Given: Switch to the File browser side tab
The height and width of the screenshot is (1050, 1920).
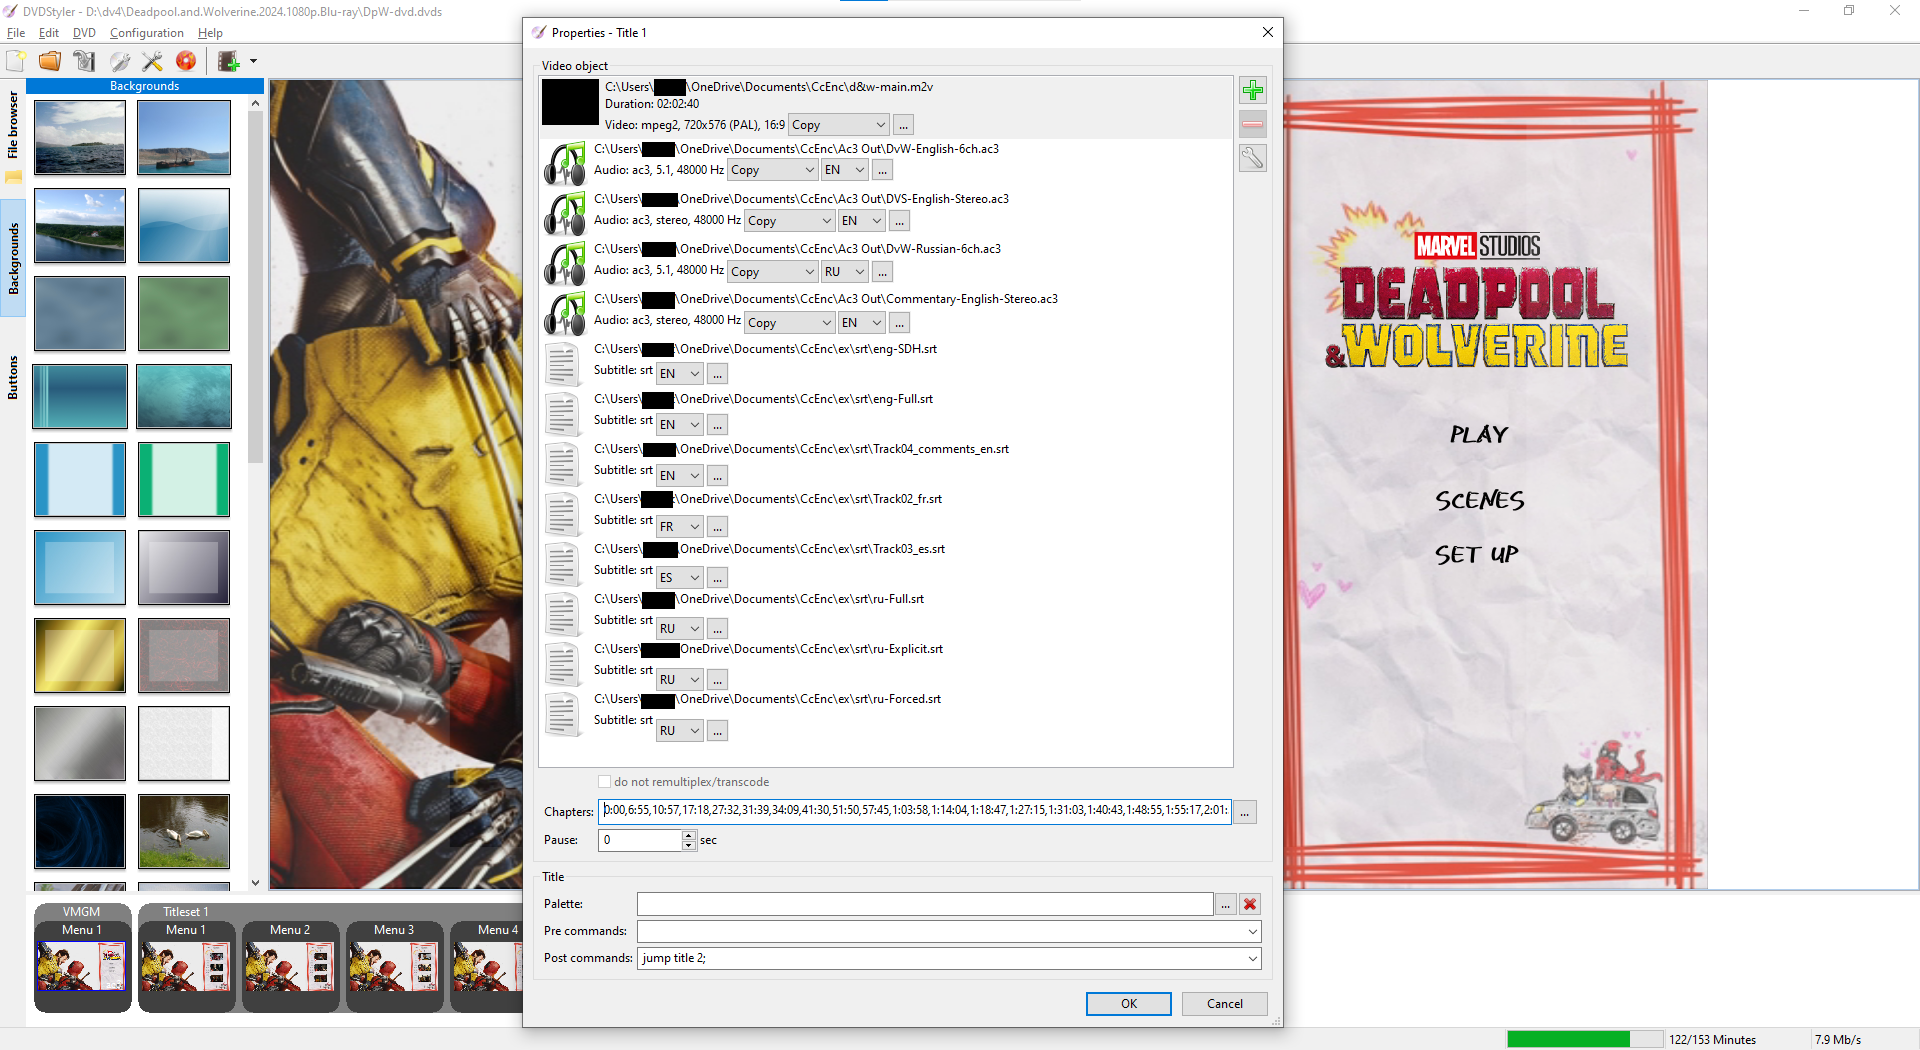Looking at the screenshot, I should (x=13, y=125).
